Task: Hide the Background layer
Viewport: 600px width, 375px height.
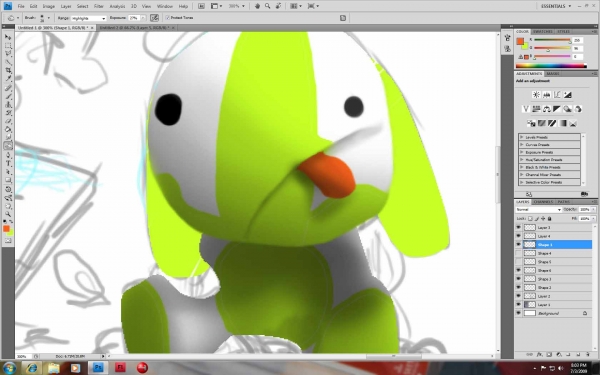Action: [518, 313]
